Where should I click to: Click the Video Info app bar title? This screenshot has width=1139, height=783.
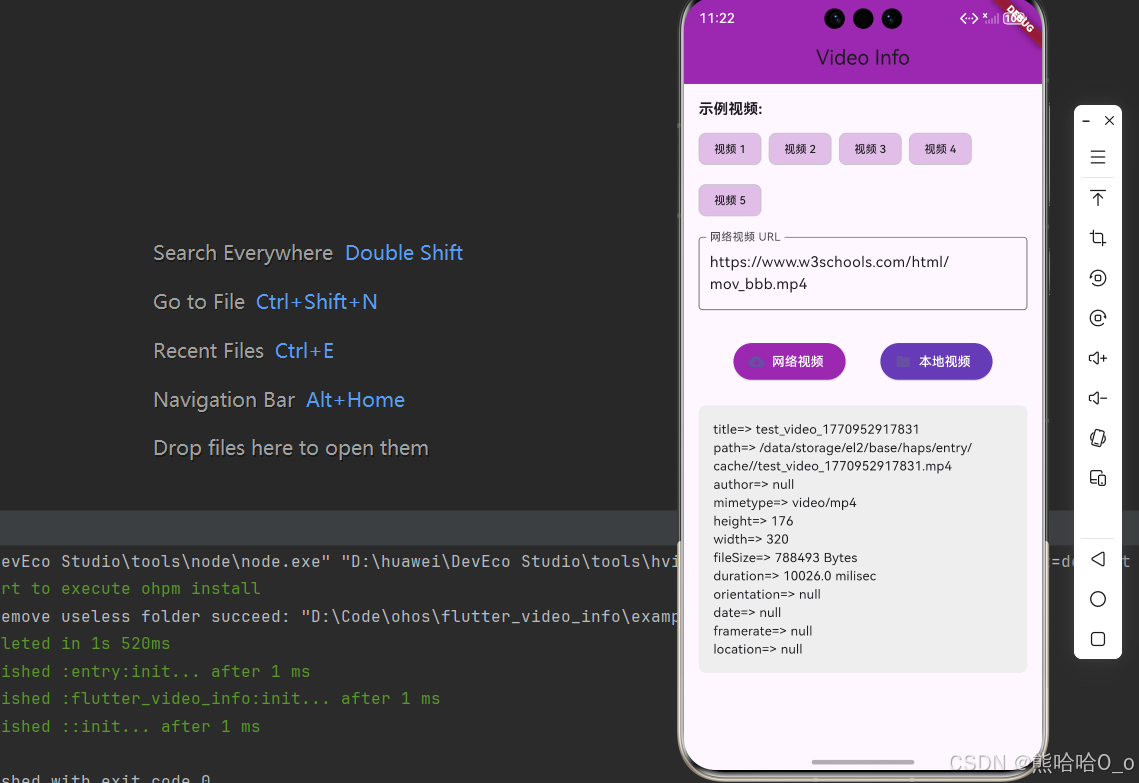click(x=862, y=57)
